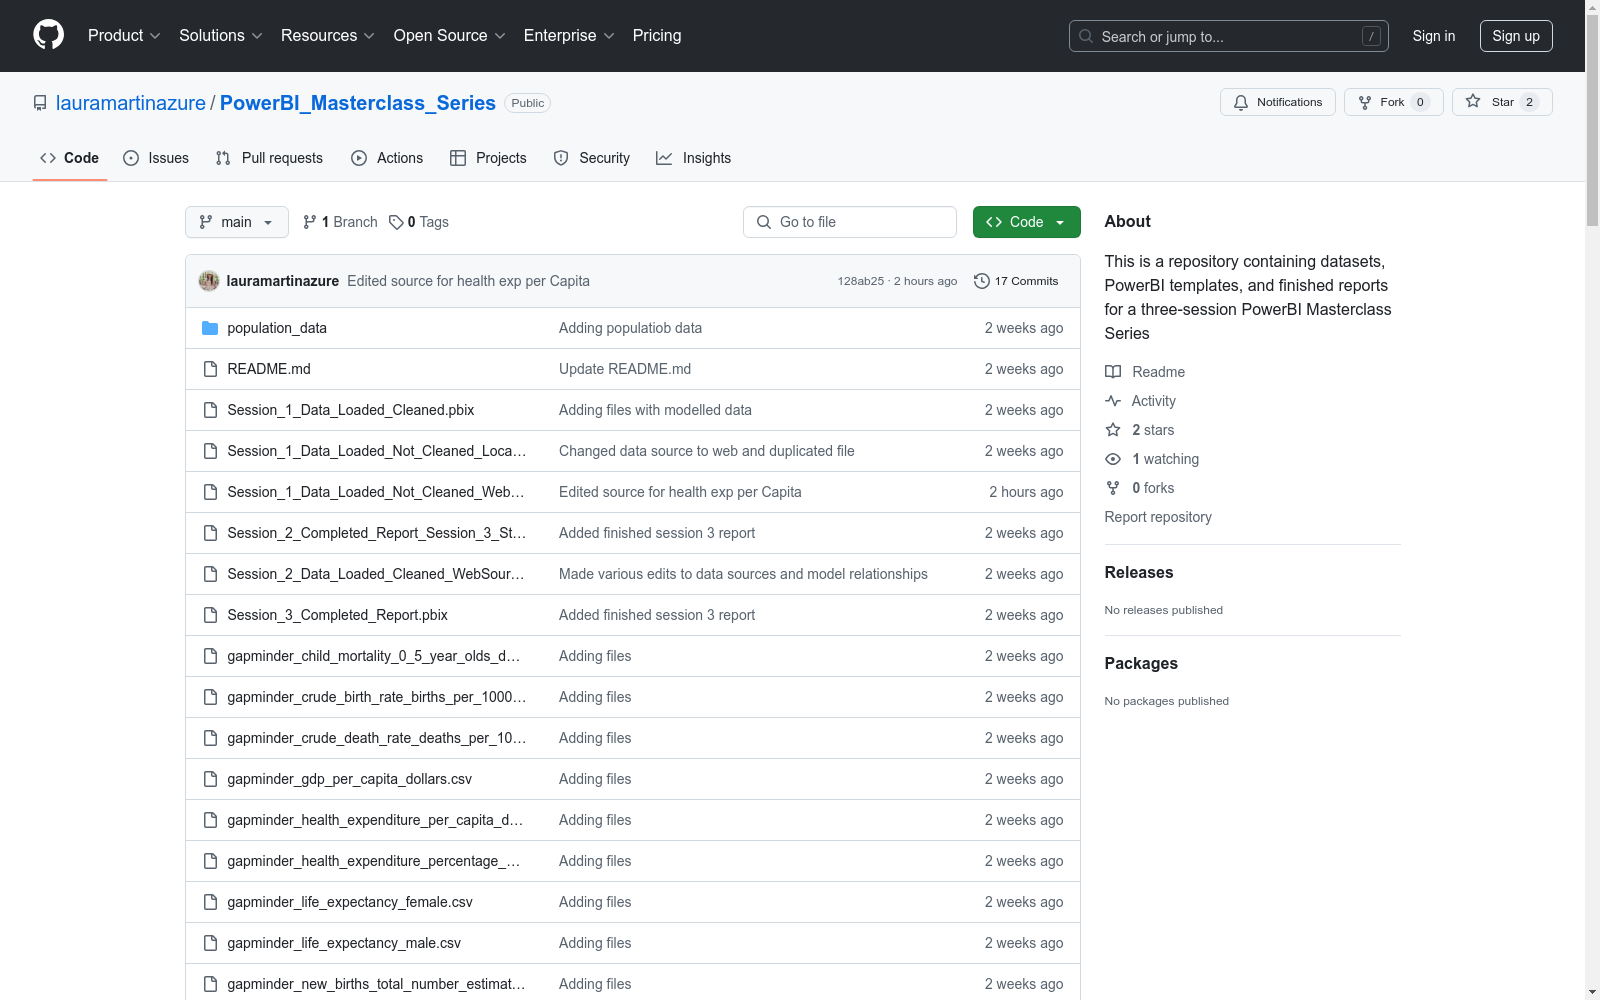
Task: Click the Search or jump to field
Action: pos(1229,36)
